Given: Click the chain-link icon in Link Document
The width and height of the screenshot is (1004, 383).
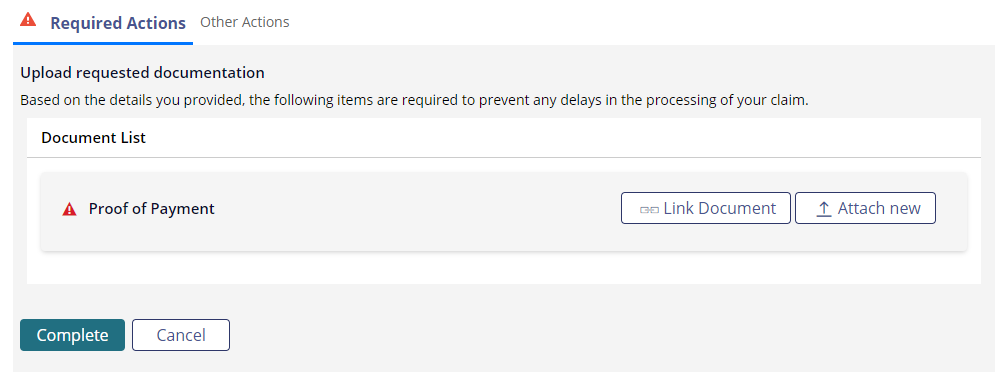Looking at the screenshot, I should click(649, 209).
